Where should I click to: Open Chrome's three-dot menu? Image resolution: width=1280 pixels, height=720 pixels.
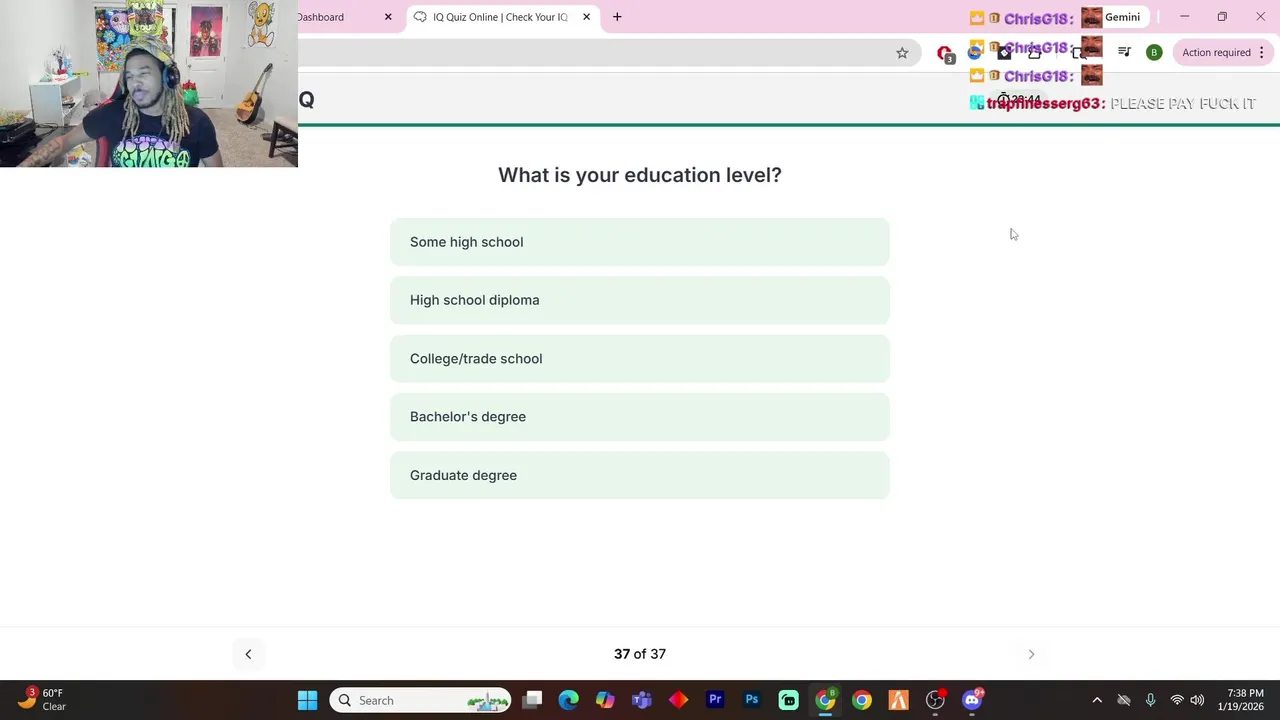(1262, 52)
